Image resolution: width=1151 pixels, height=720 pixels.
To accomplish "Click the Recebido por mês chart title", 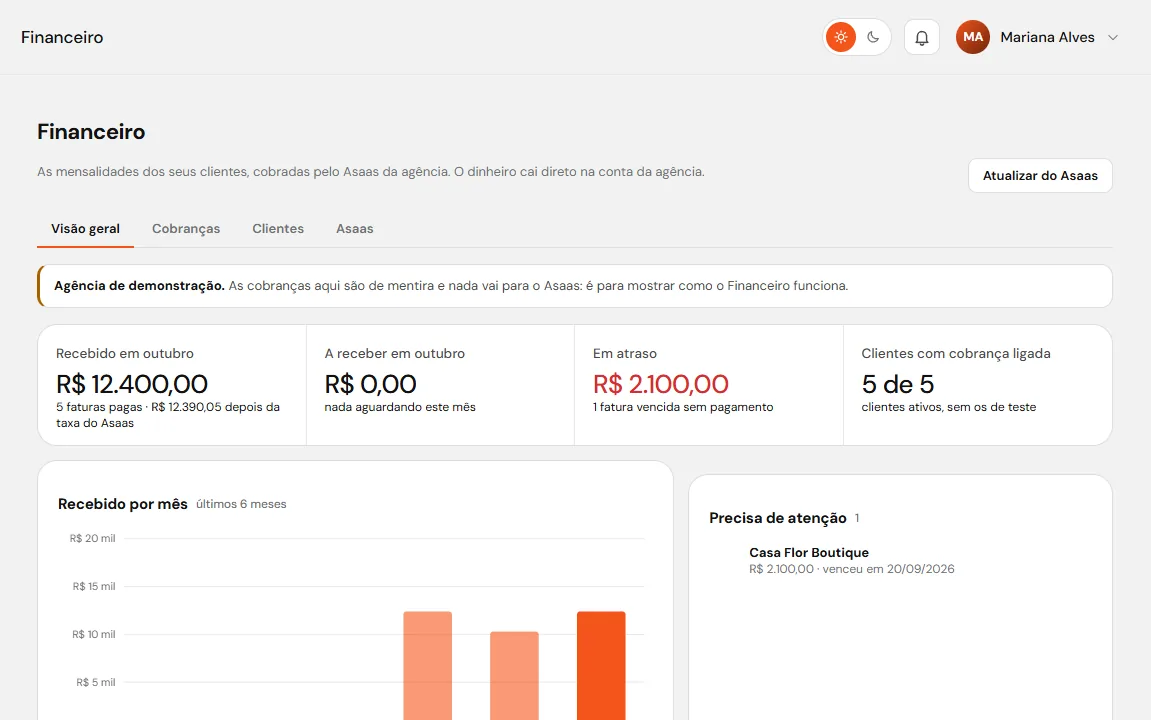I will tap(123, 504).
